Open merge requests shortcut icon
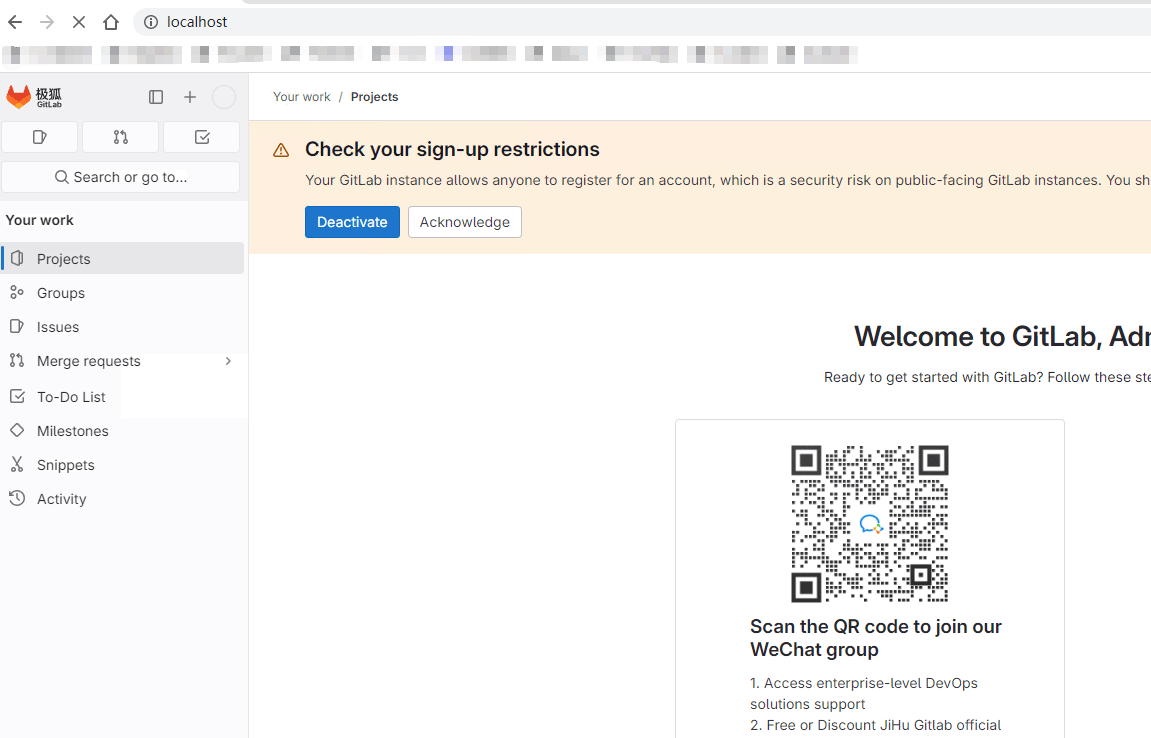Image resolution: width=1151 pixels, height=738 pixels. pos(120,137)
